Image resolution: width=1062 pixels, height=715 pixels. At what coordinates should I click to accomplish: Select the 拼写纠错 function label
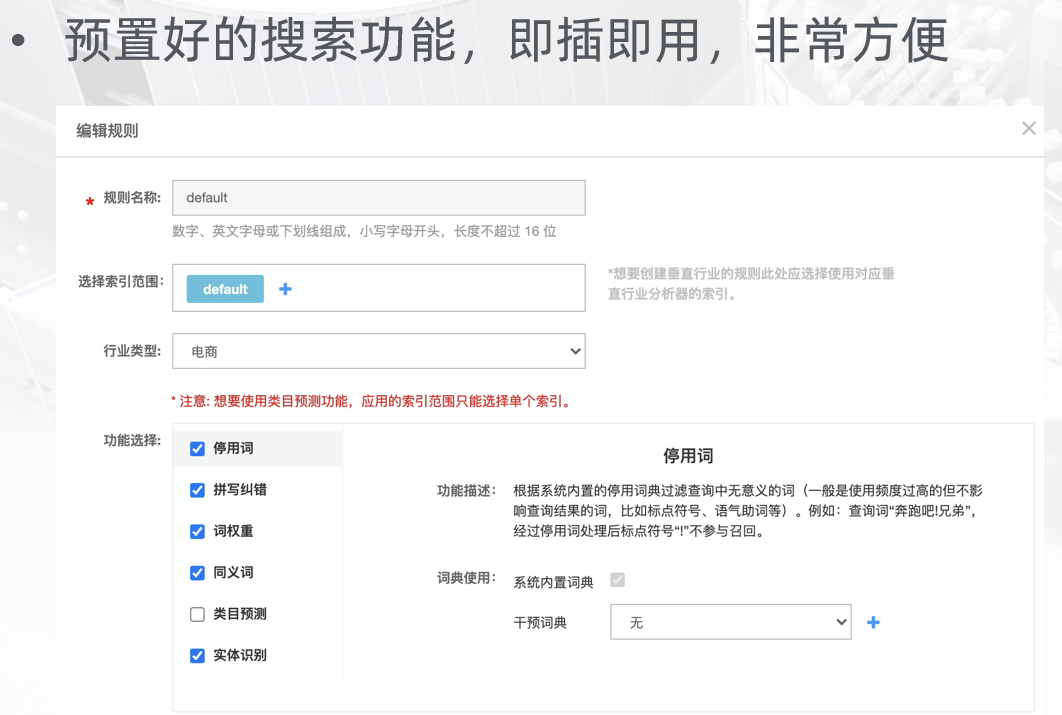[240, 490]
